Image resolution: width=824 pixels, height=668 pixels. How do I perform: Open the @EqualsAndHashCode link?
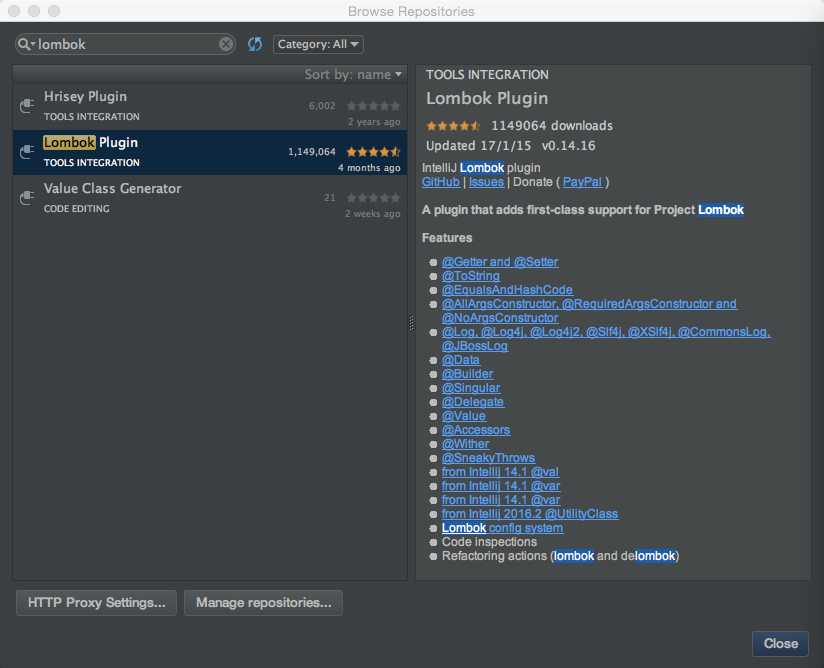[507, 290]
